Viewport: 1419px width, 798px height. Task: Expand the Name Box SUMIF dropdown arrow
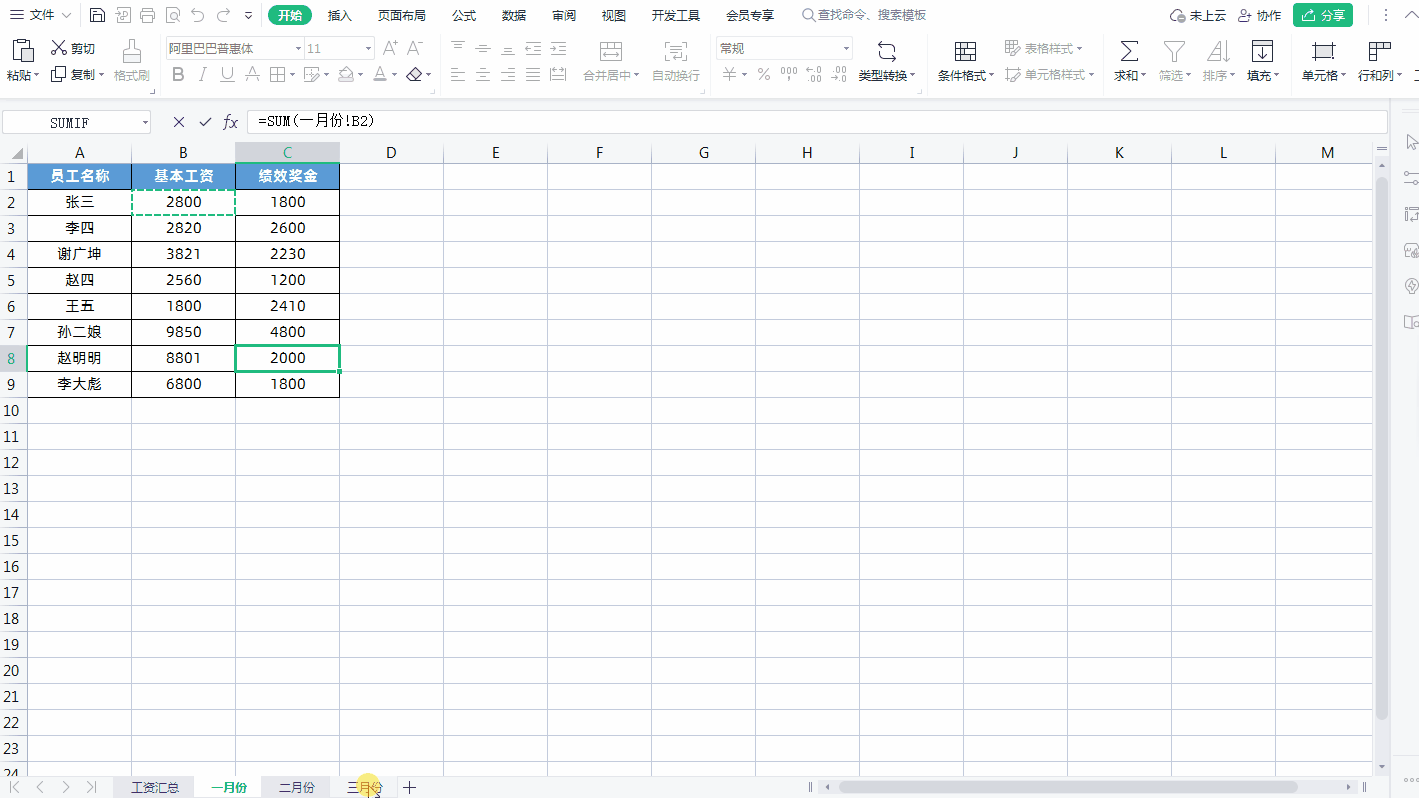[x=145, y=122]
